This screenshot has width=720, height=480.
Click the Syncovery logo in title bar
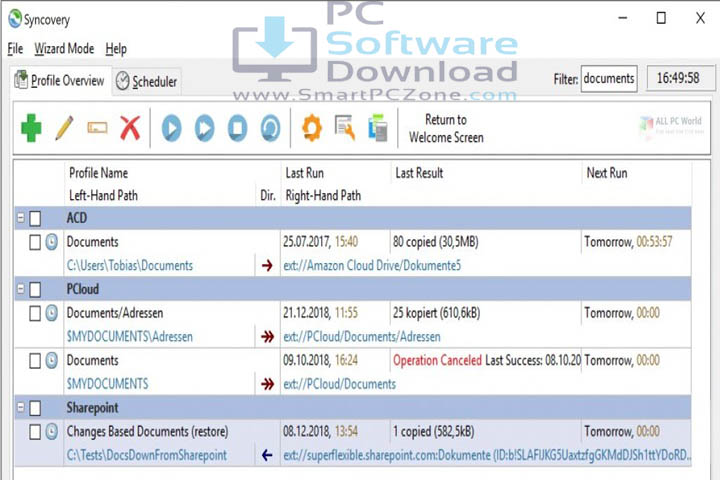(x=15, y=19)
